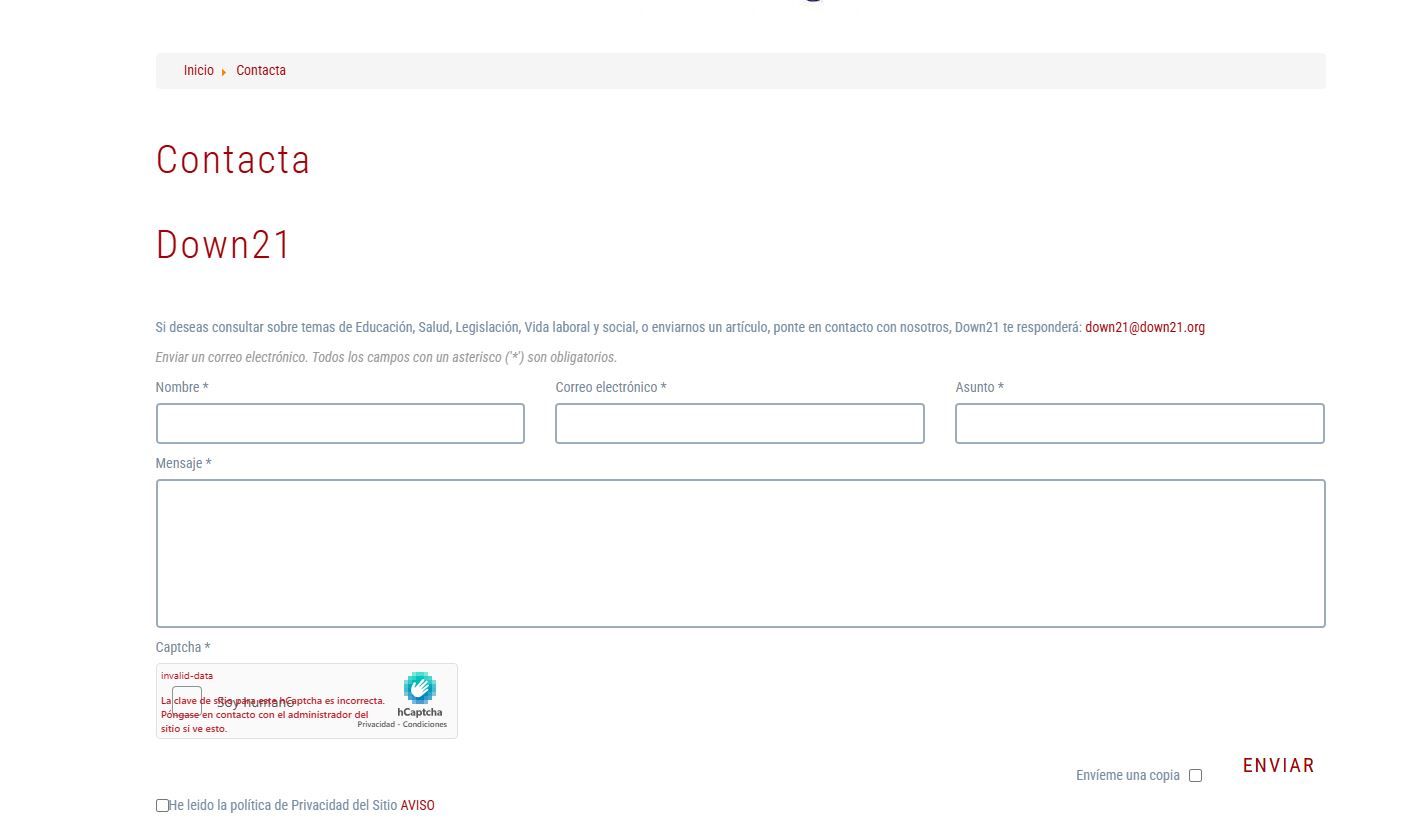Viewport: 1401px width, 839px height.
Task: Click the Contacta breadcrumb item
Action: point(261,71)
